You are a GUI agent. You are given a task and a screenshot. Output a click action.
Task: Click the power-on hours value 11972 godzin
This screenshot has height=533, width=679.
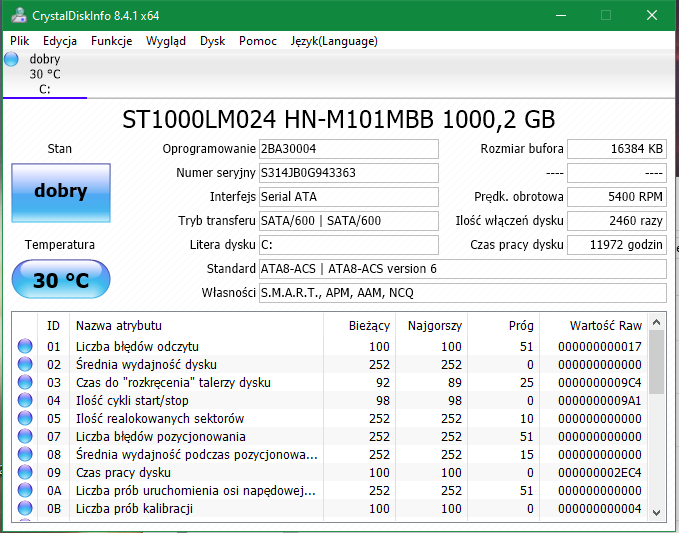coord(617,245)
